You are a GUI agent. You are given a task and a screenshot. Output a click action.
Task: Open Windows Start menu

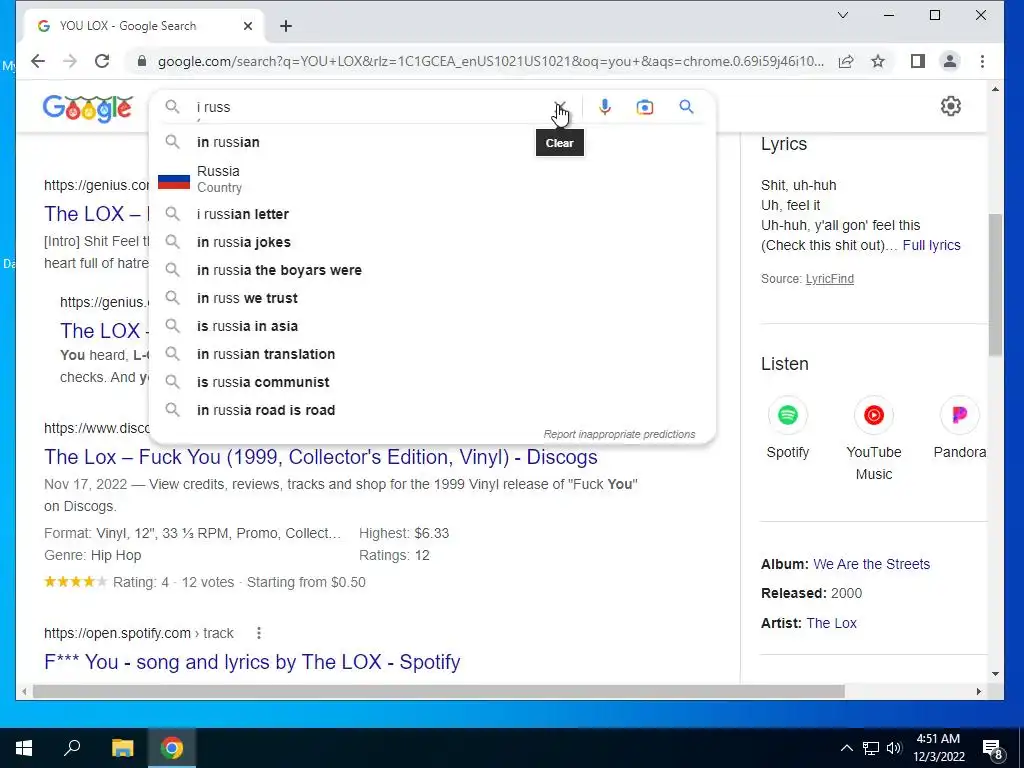(24, 748)
